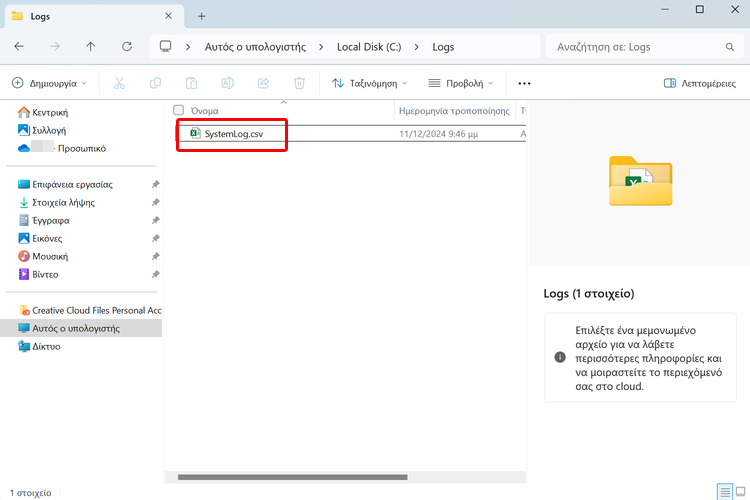Open the Δημιουργία new item dropdown

click(x=49, y=84)
